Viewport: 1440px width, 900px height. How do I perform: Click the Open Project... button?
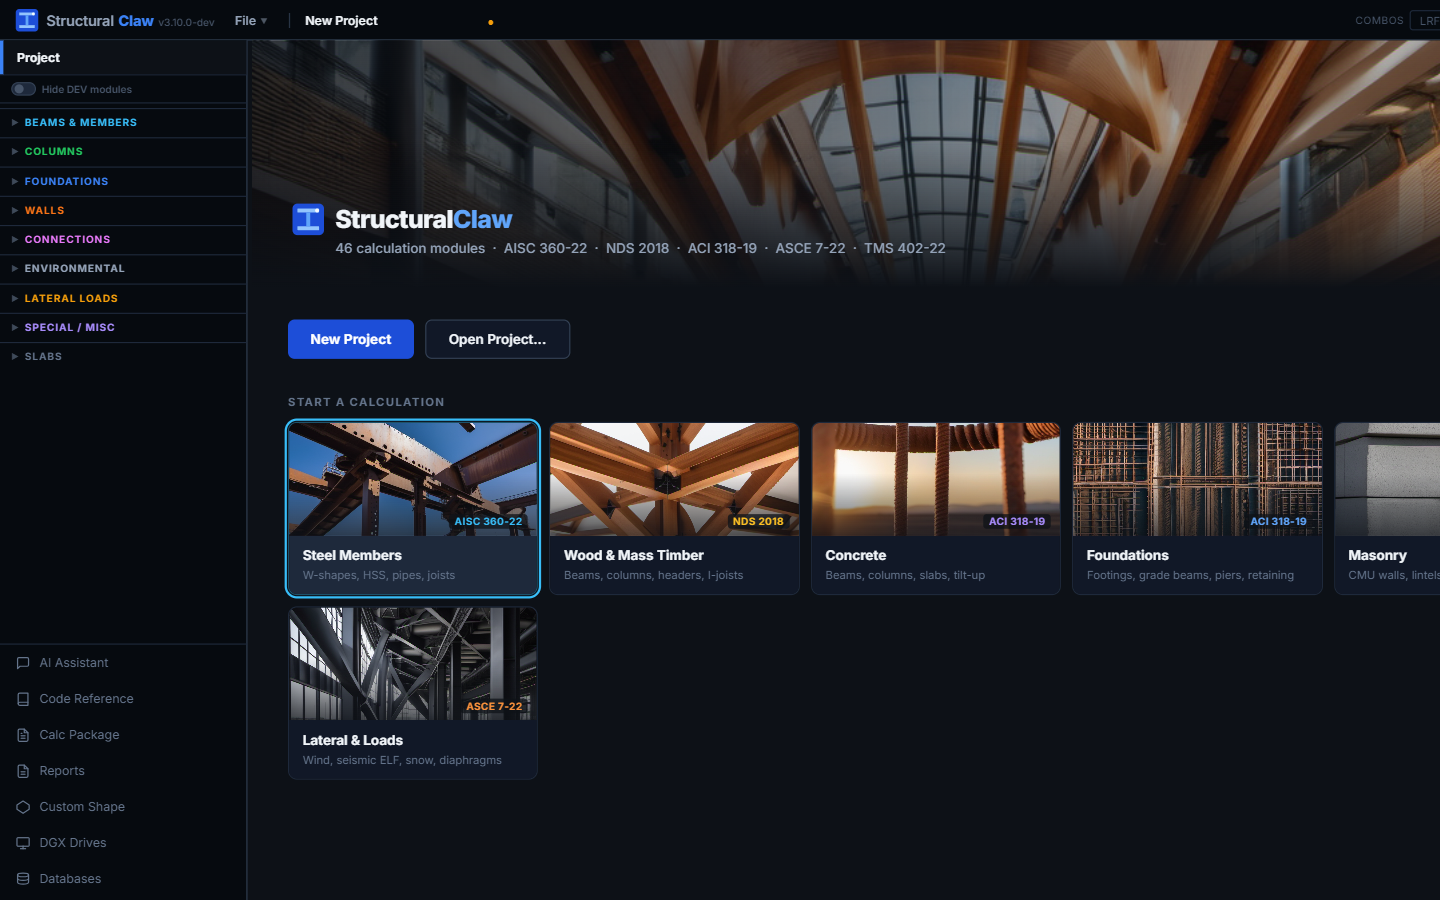coord(497,339)
